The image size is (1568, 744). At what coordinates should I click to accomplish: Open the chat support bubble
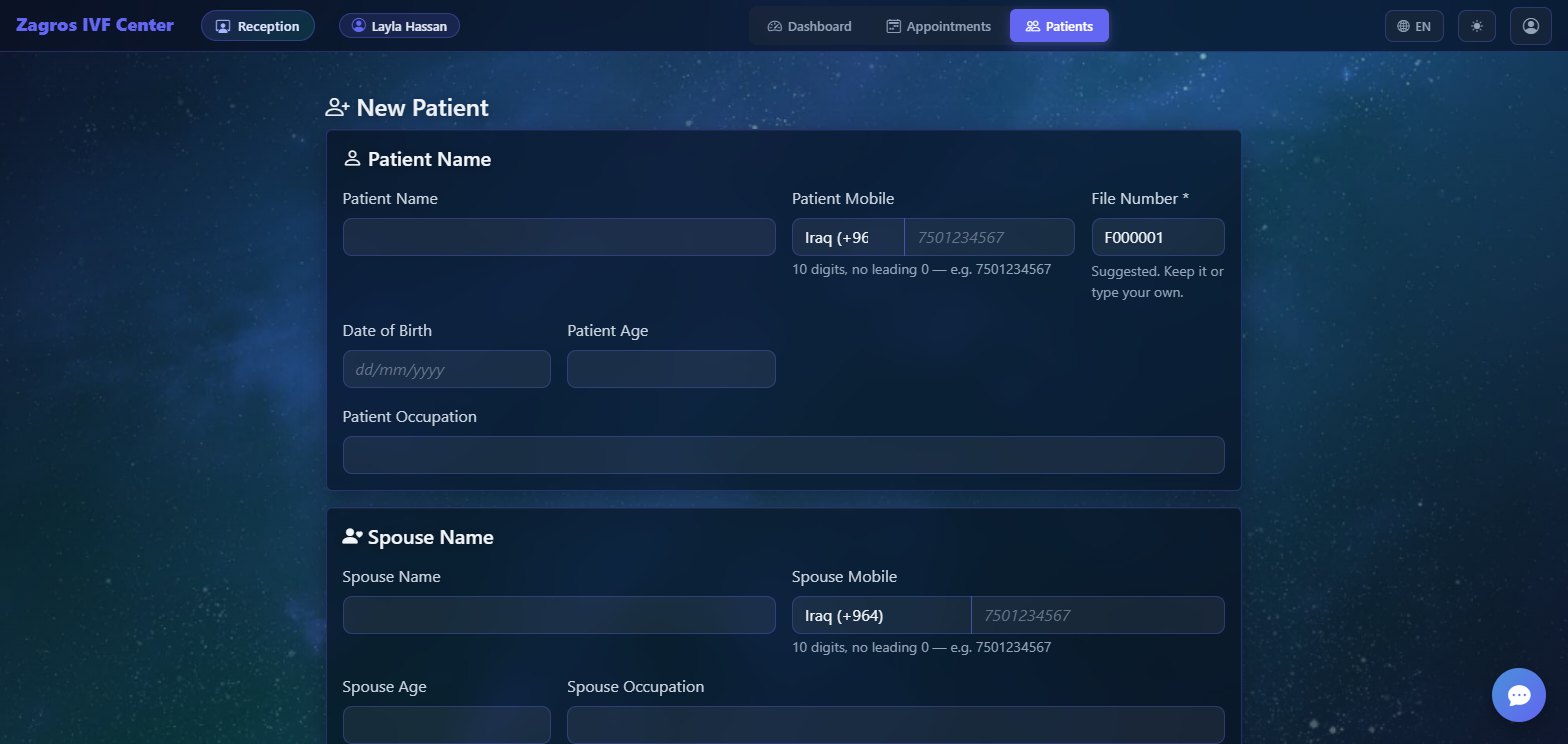[x=1518, y=695]
